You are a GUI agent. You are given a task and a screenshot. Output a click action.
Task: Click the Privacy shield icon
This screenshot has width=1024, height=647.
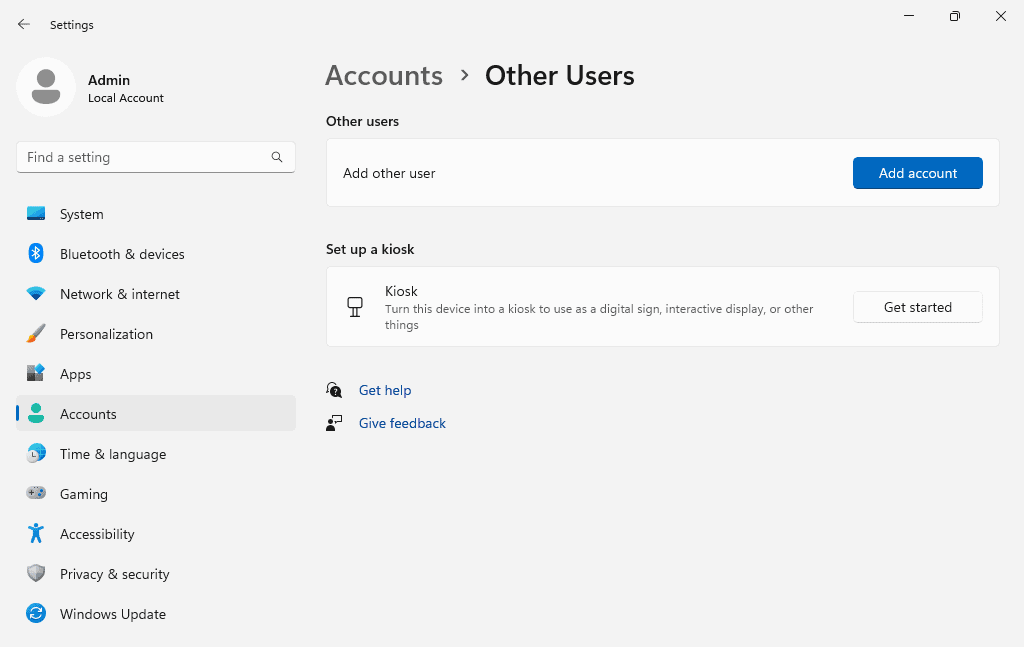tap(36, 573)
